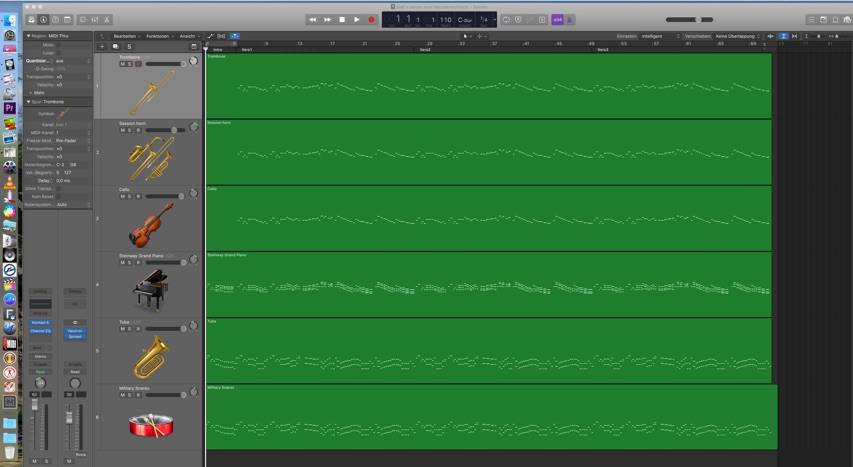Open the Bearbeiten menu

click(126, 36)
